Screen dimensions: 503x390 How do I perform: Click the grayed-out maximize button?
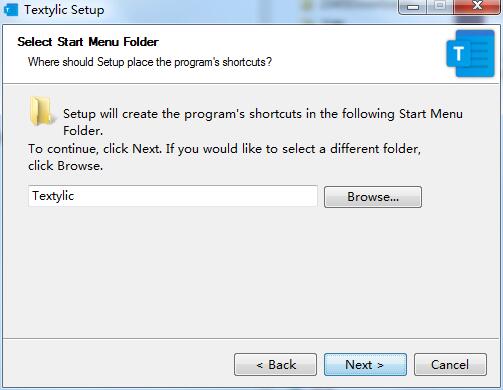[x=440, y=7]
